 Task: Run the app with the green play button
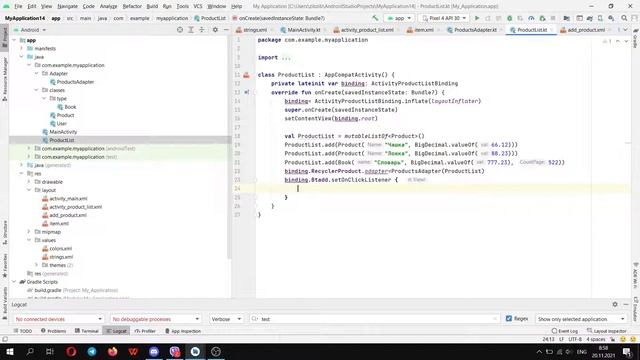[476, 18]
